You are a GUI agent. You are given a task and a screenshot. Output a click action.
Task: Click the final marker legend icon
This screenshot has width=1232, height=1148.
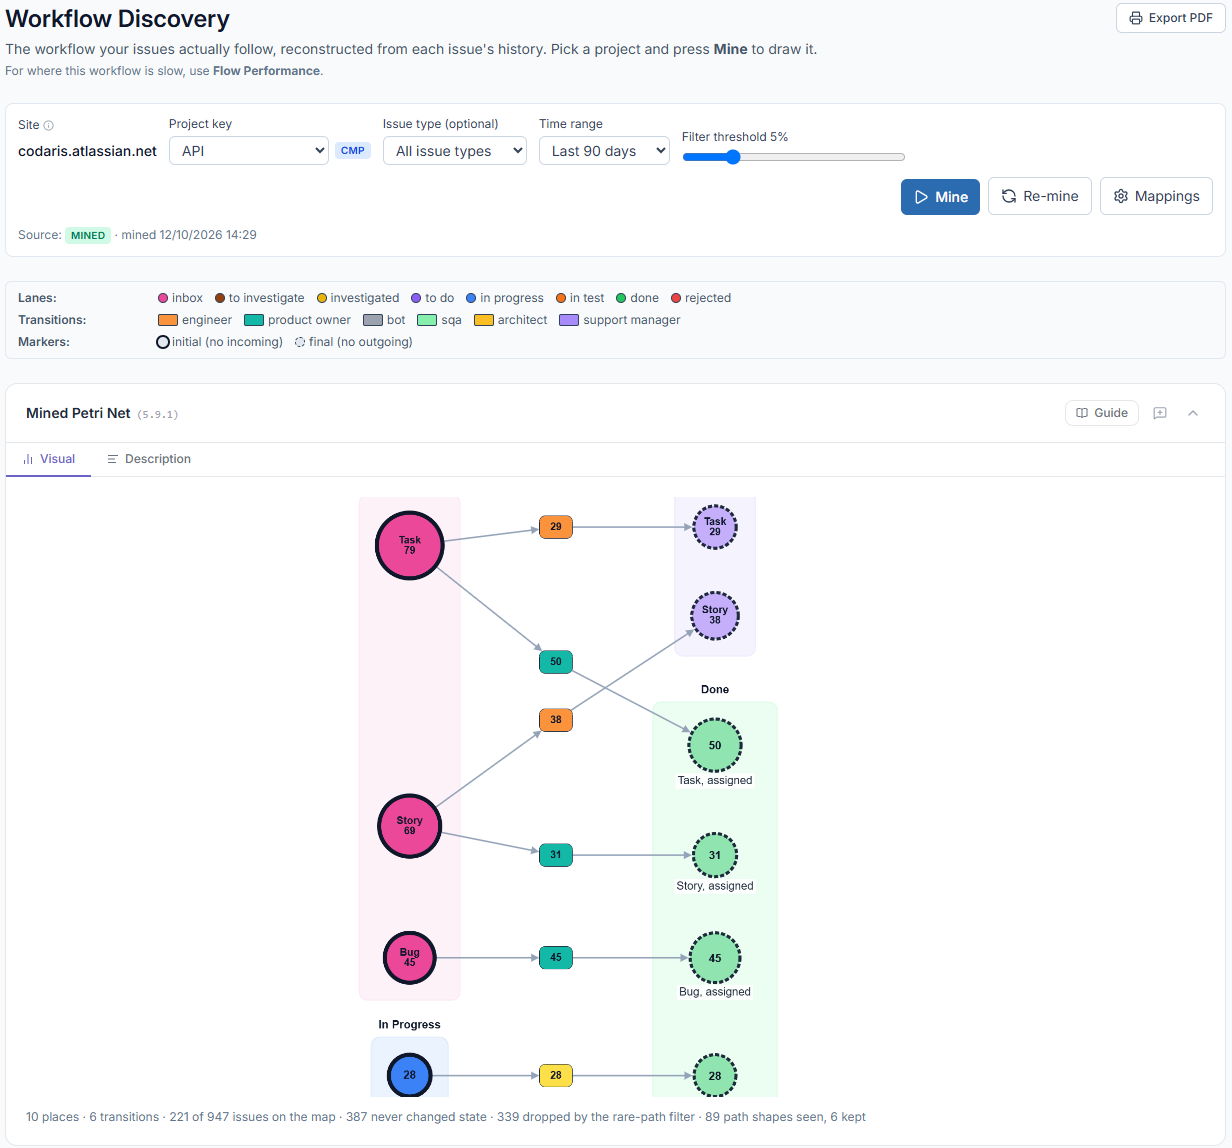click(300, 342)
